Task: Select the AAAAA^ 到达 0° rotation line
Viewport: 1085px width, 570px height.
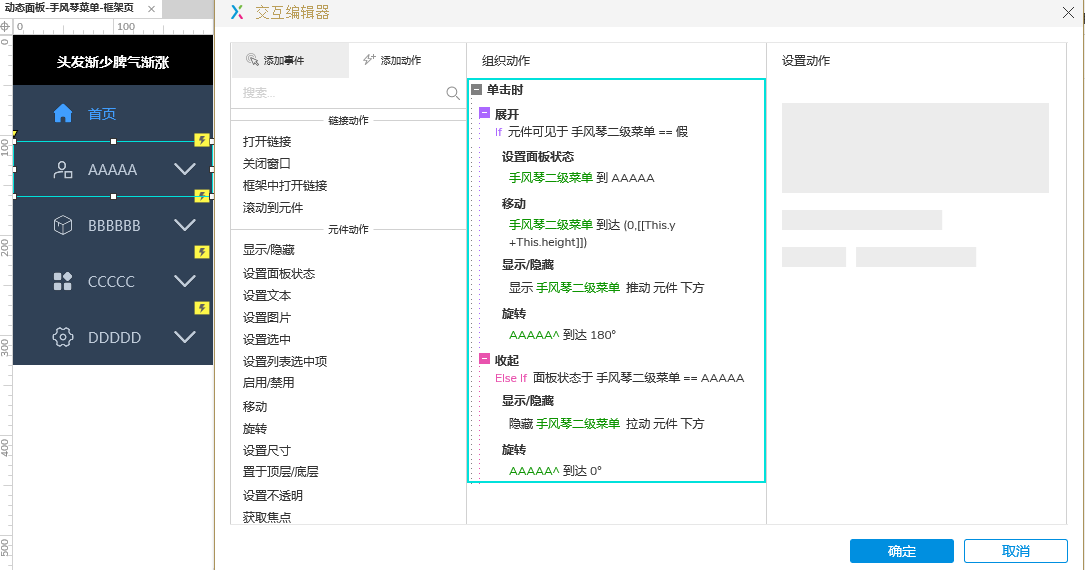Action: click(x=555, y=471)
